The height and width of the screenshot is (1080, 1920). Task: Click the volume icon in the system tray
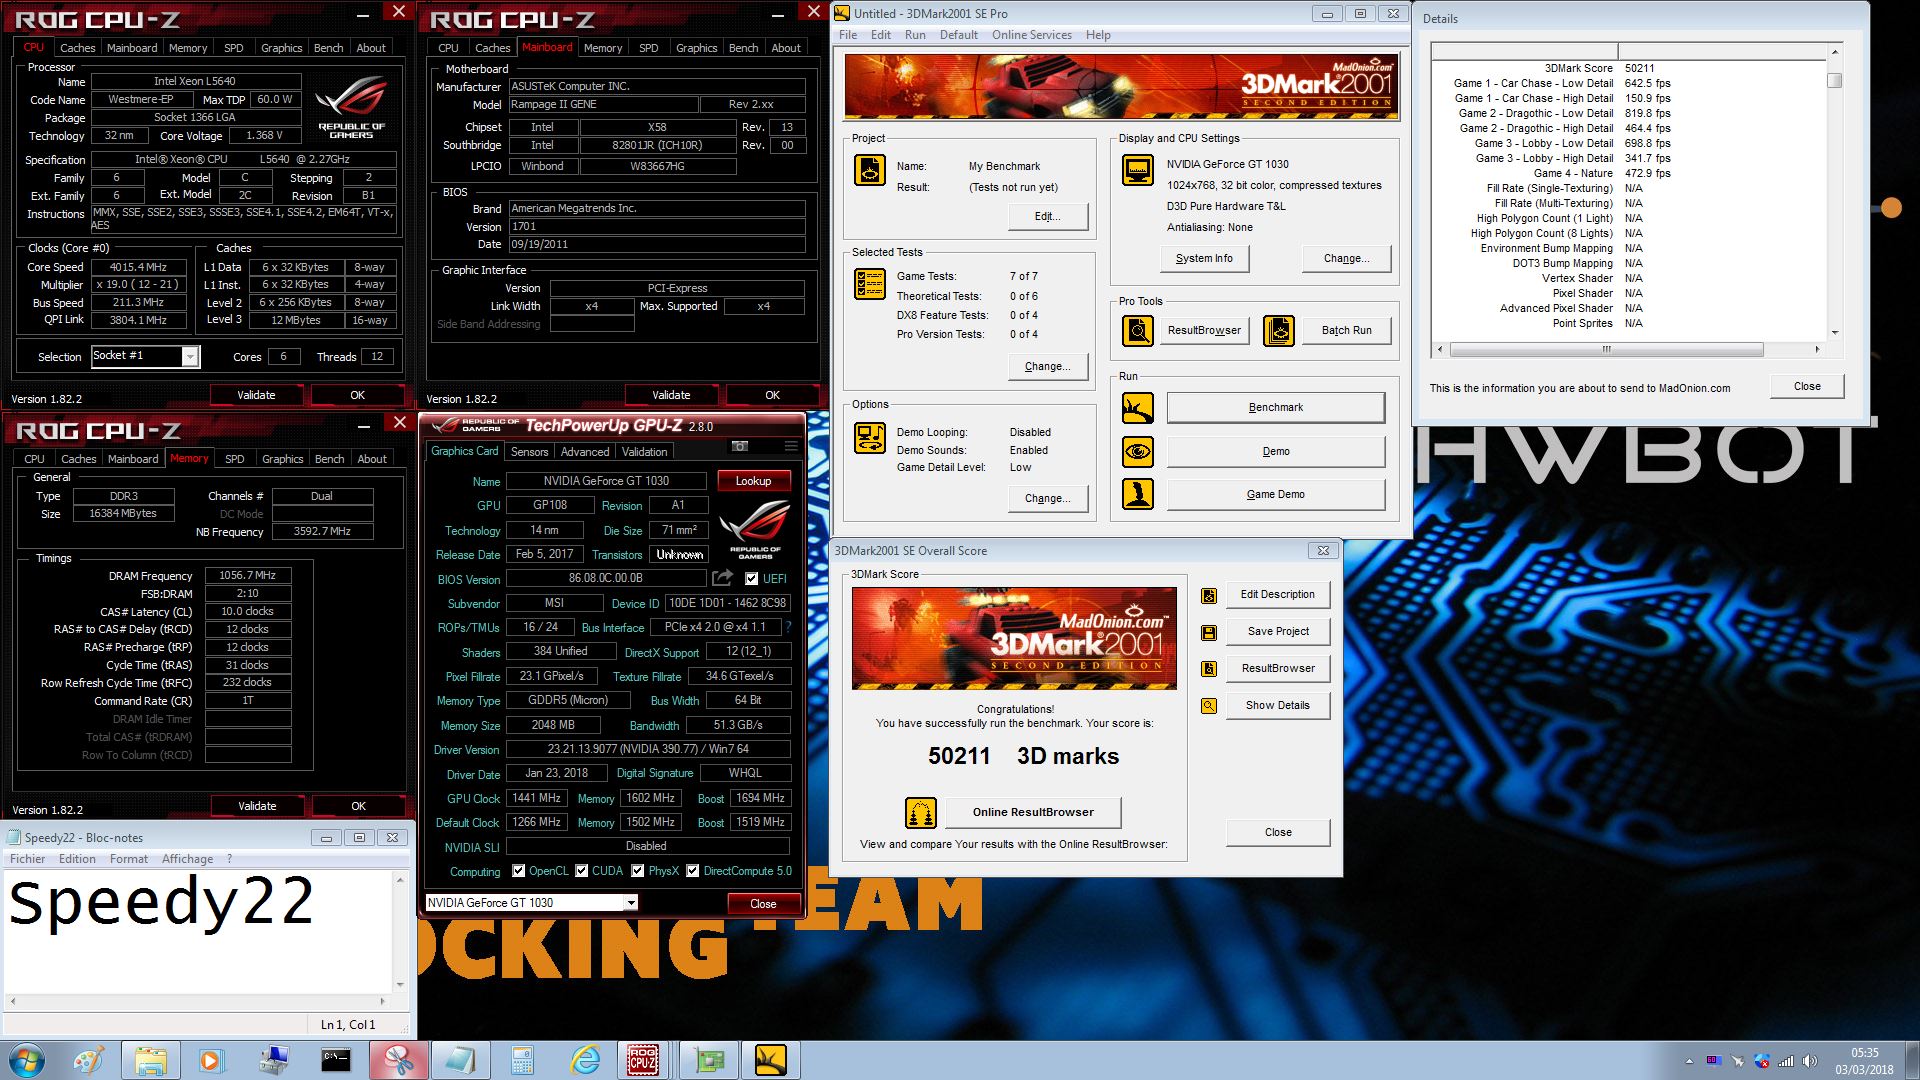pyautogui.click(x=1809, y=1061)
